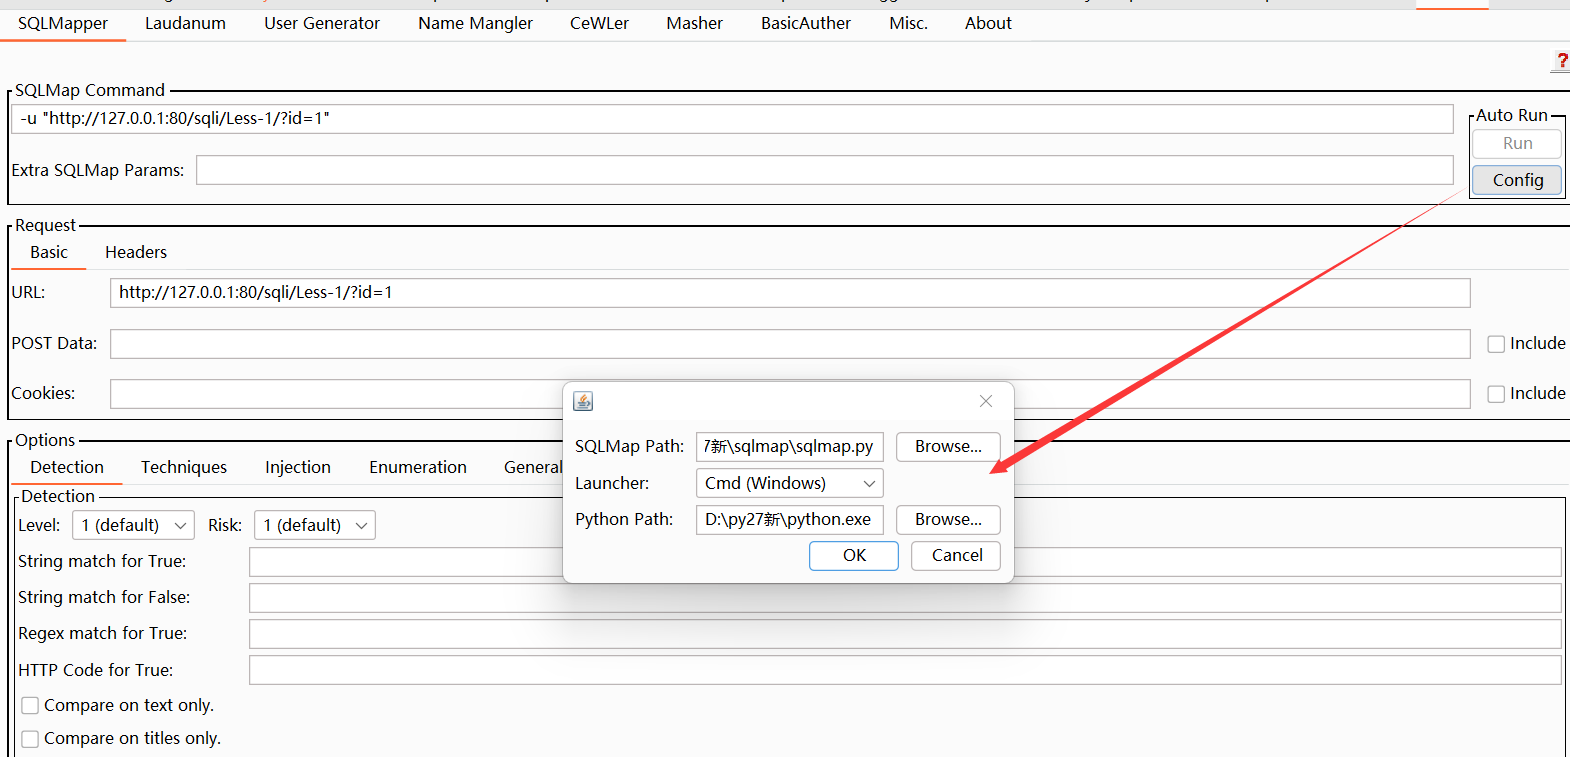1570x757 pixels.
Task: Click the String match for True field
Action: pos(905,562)
